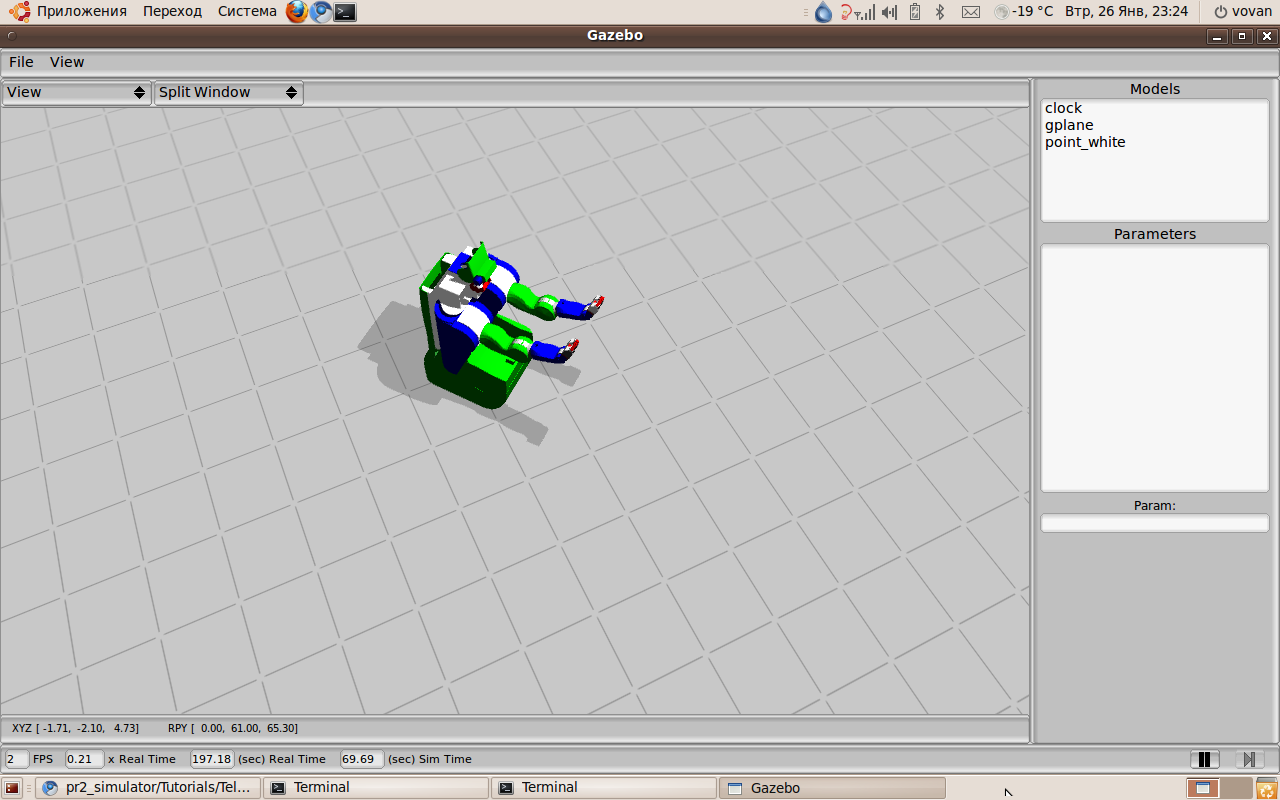Open the Split Window dropdown
Image resolution: width=1280 pixels, height=800 pixels.
point(228,92)
